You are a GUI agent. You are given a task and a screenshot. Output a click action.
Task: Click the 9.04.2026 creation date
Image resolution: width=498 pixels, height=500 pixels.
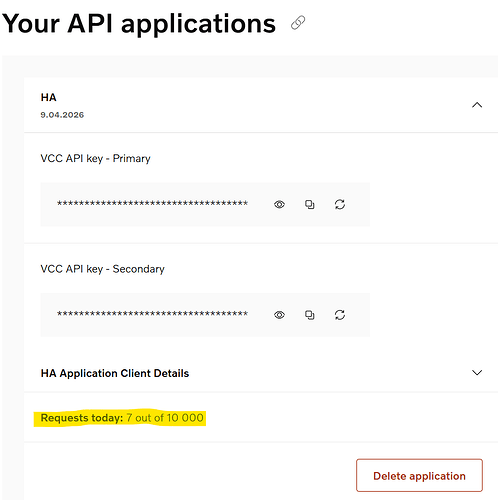point(62,115)
